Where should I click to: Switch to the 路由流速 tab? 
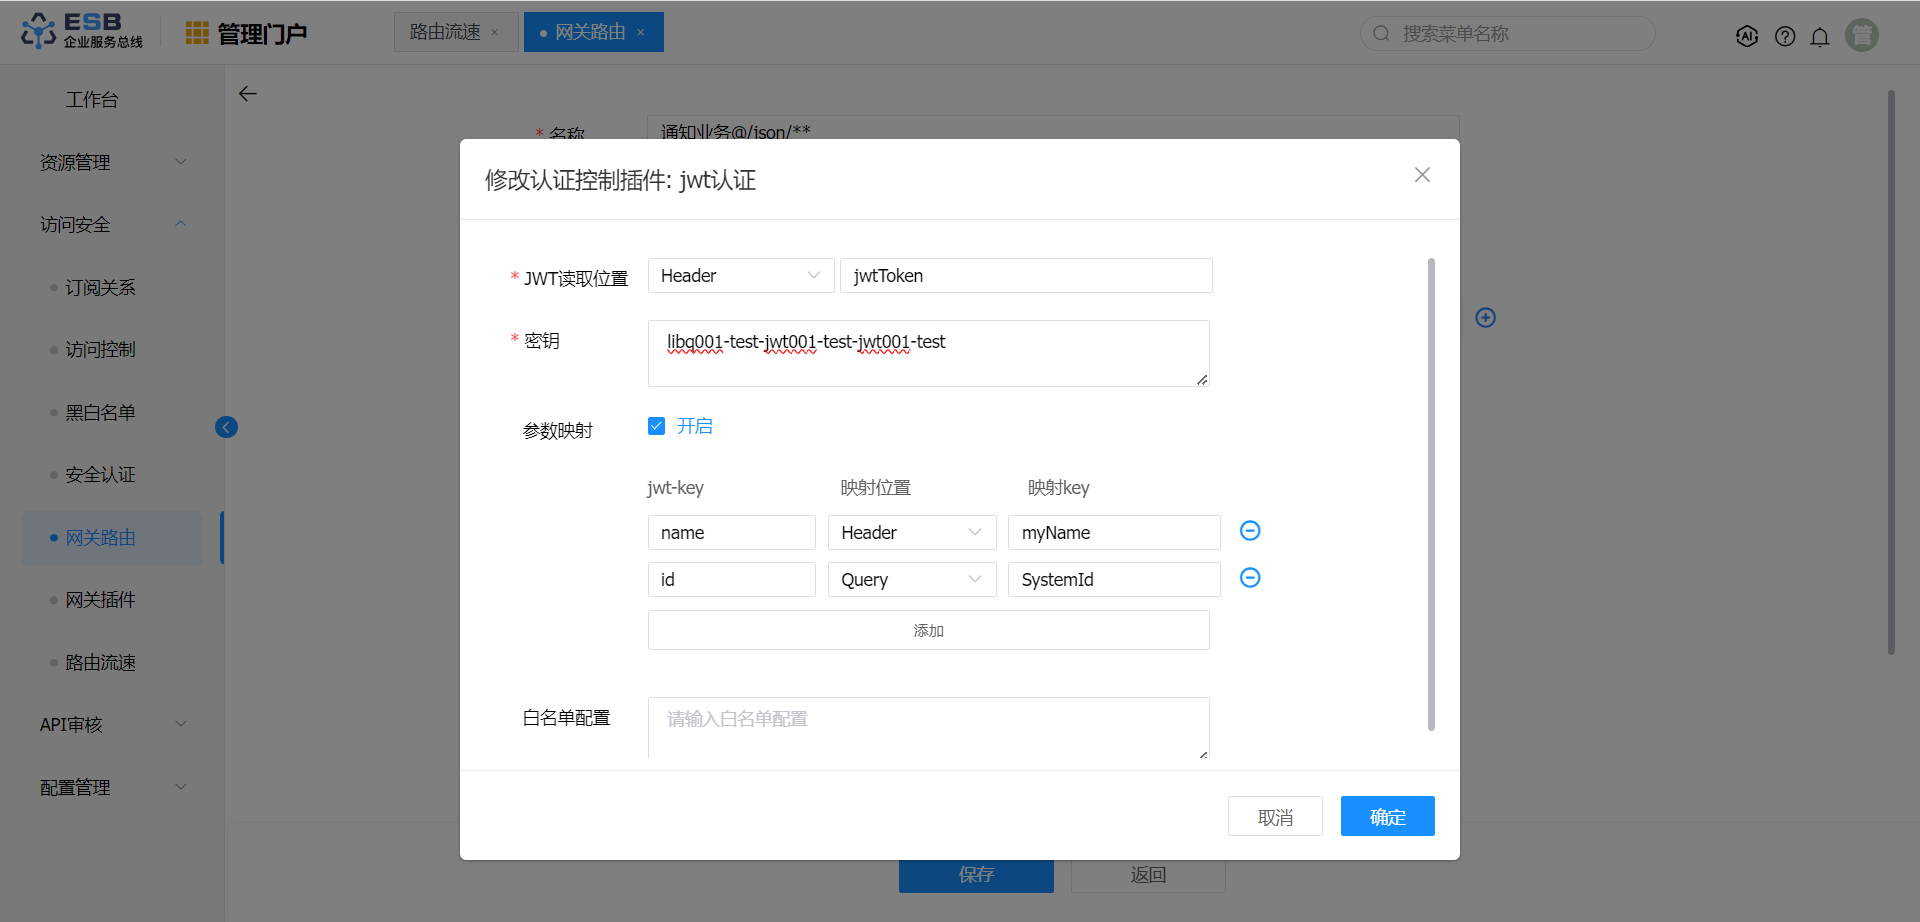coord(446,32)
